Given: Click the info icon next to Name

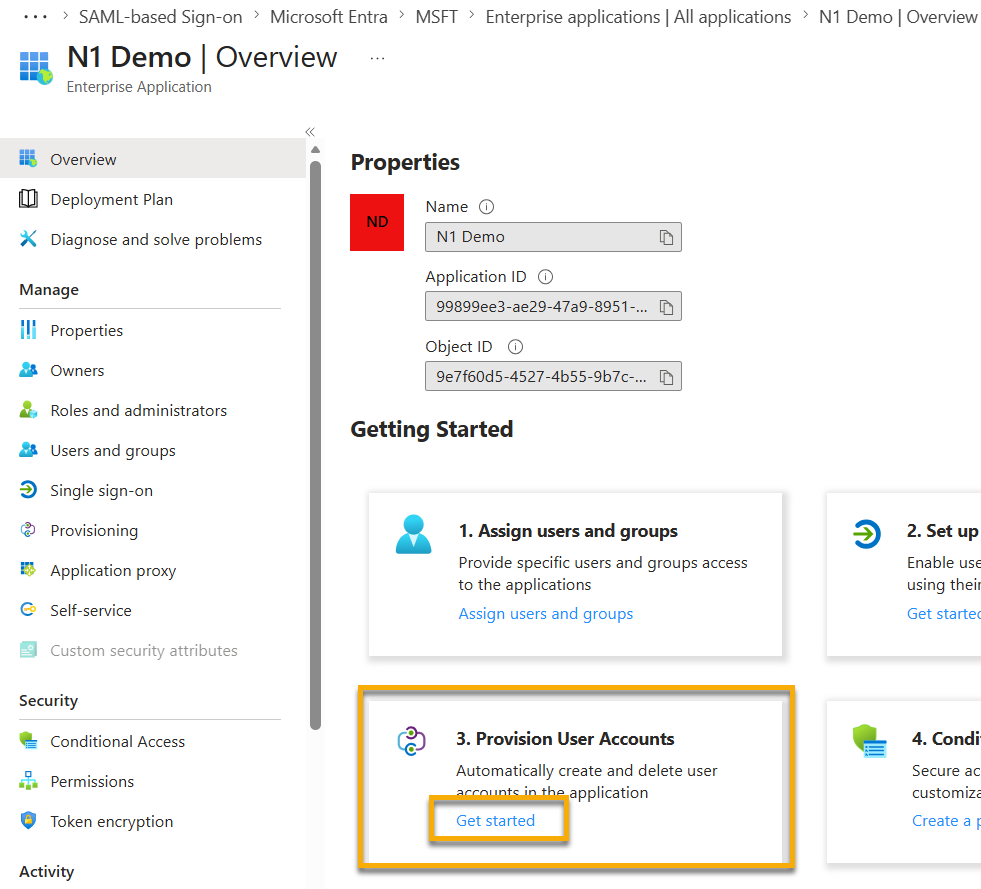Looking at the screenshot, I should click(x=486, y=206).
